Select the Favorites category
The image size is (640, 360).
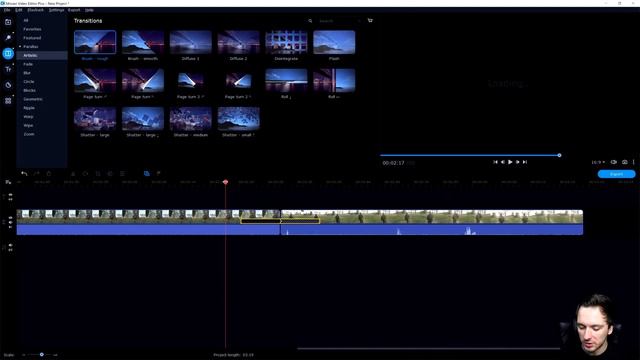pos(32,29)
